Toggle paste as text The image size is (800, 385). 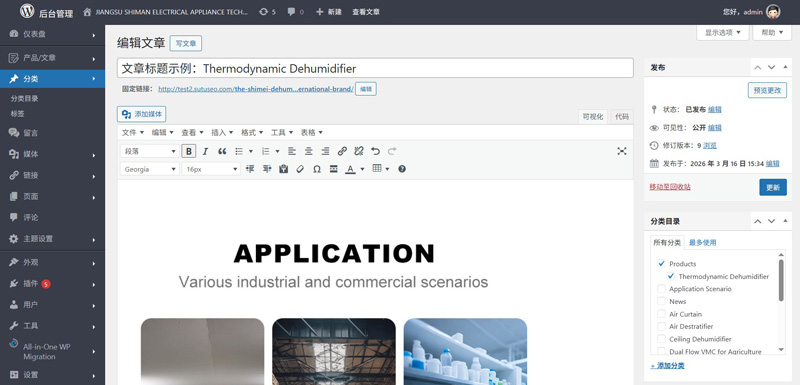[x=284, y=169]
